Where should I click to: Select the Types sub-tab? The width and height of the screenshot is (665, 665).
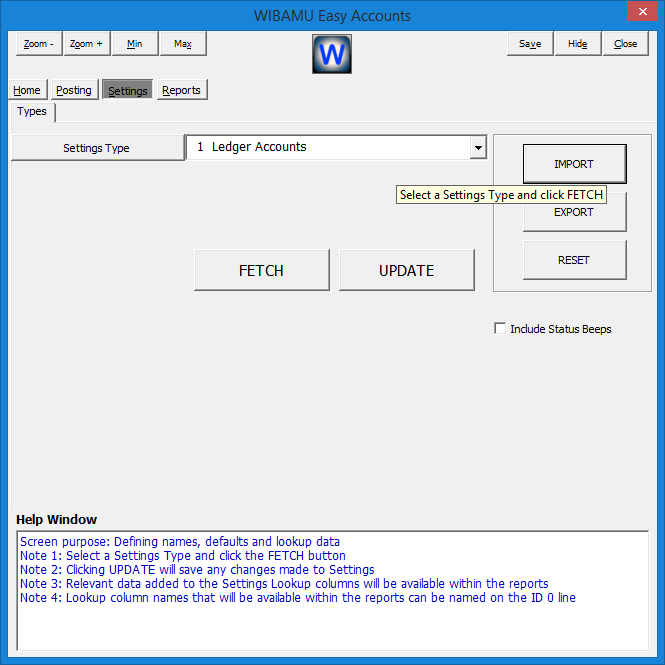pos(32,112)
